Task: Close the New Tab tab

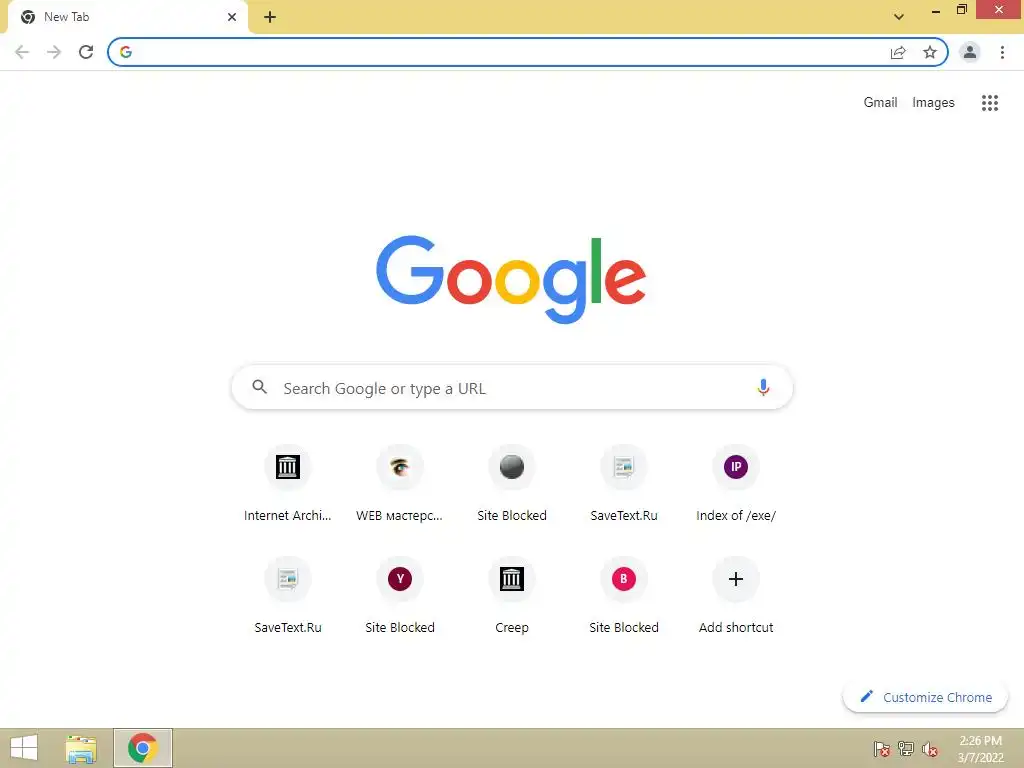Action: pyautogui.click(x=232, y=17)
